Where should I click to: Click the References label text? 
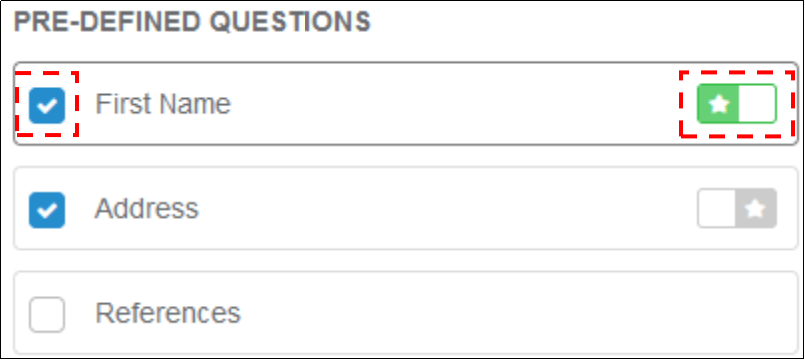168,313
